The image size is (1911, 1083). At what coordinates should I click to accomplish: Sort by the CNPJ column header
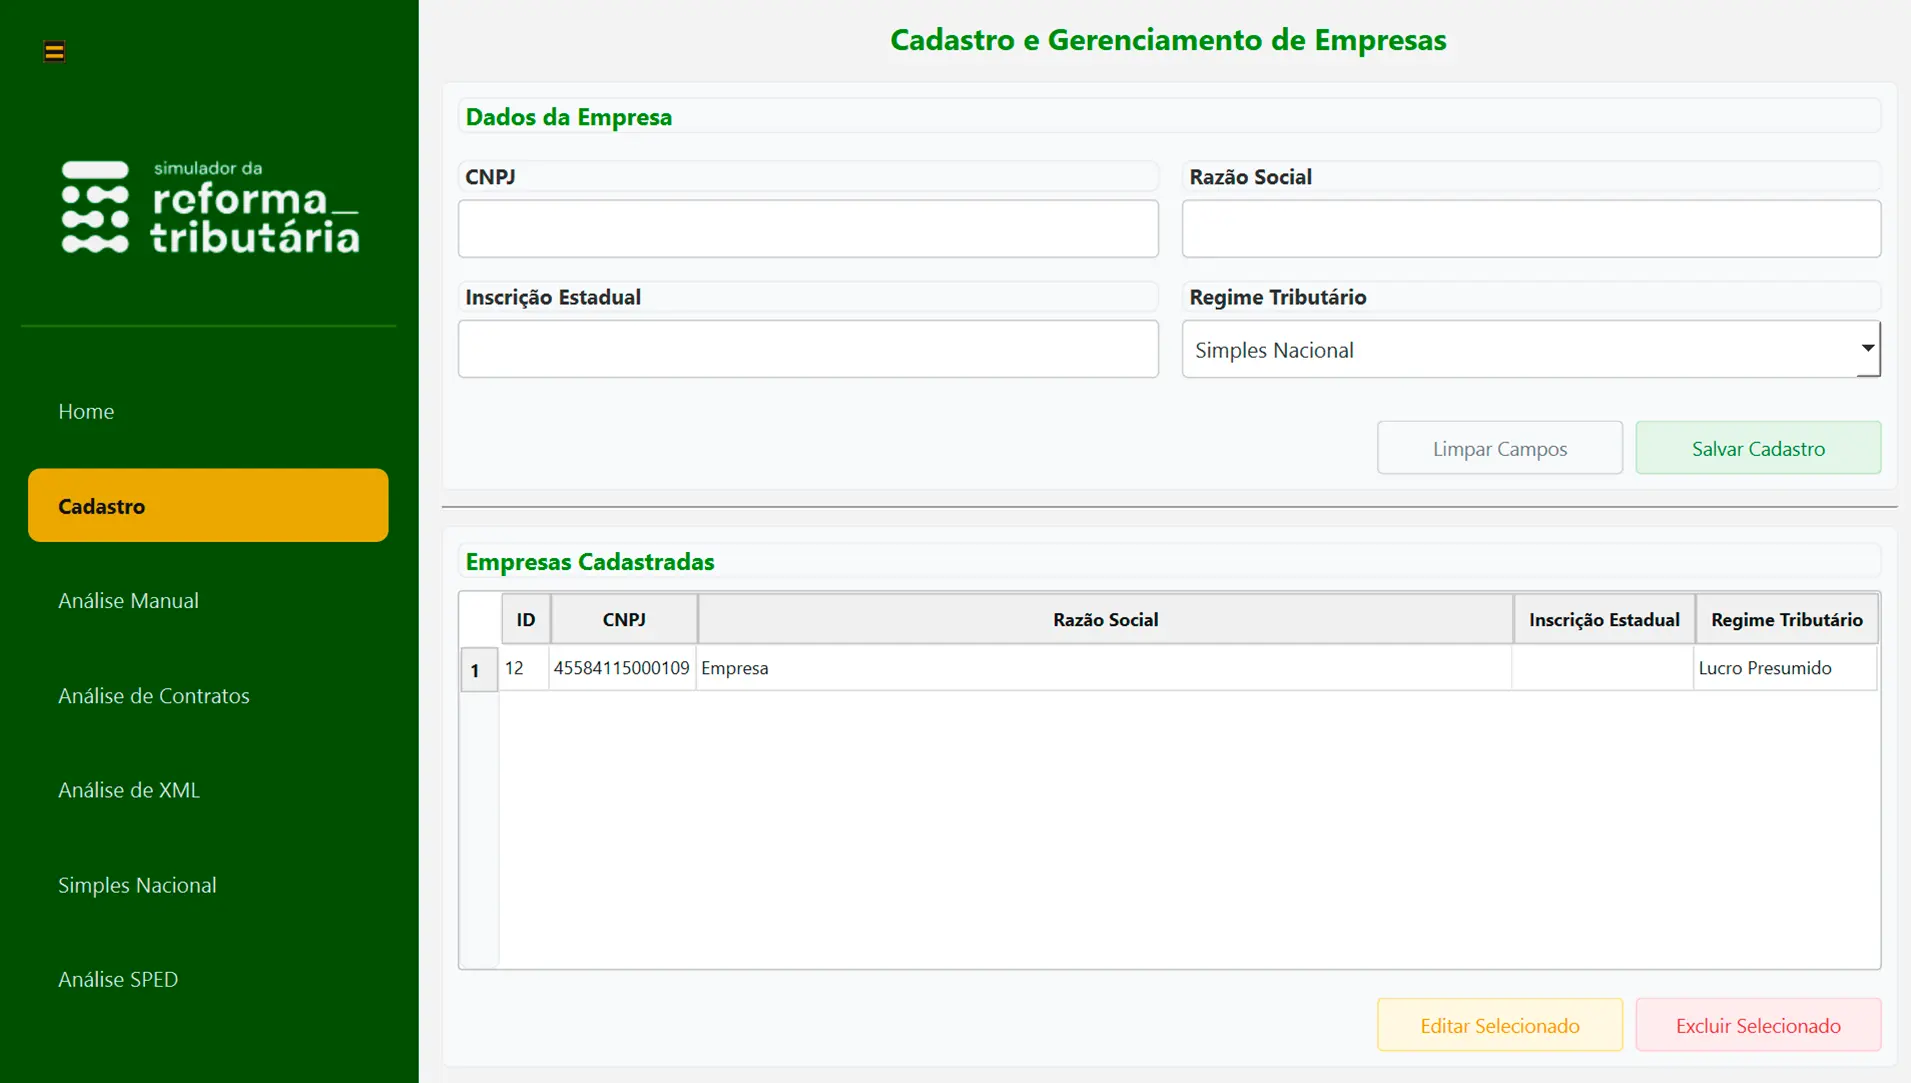[623, 619]
